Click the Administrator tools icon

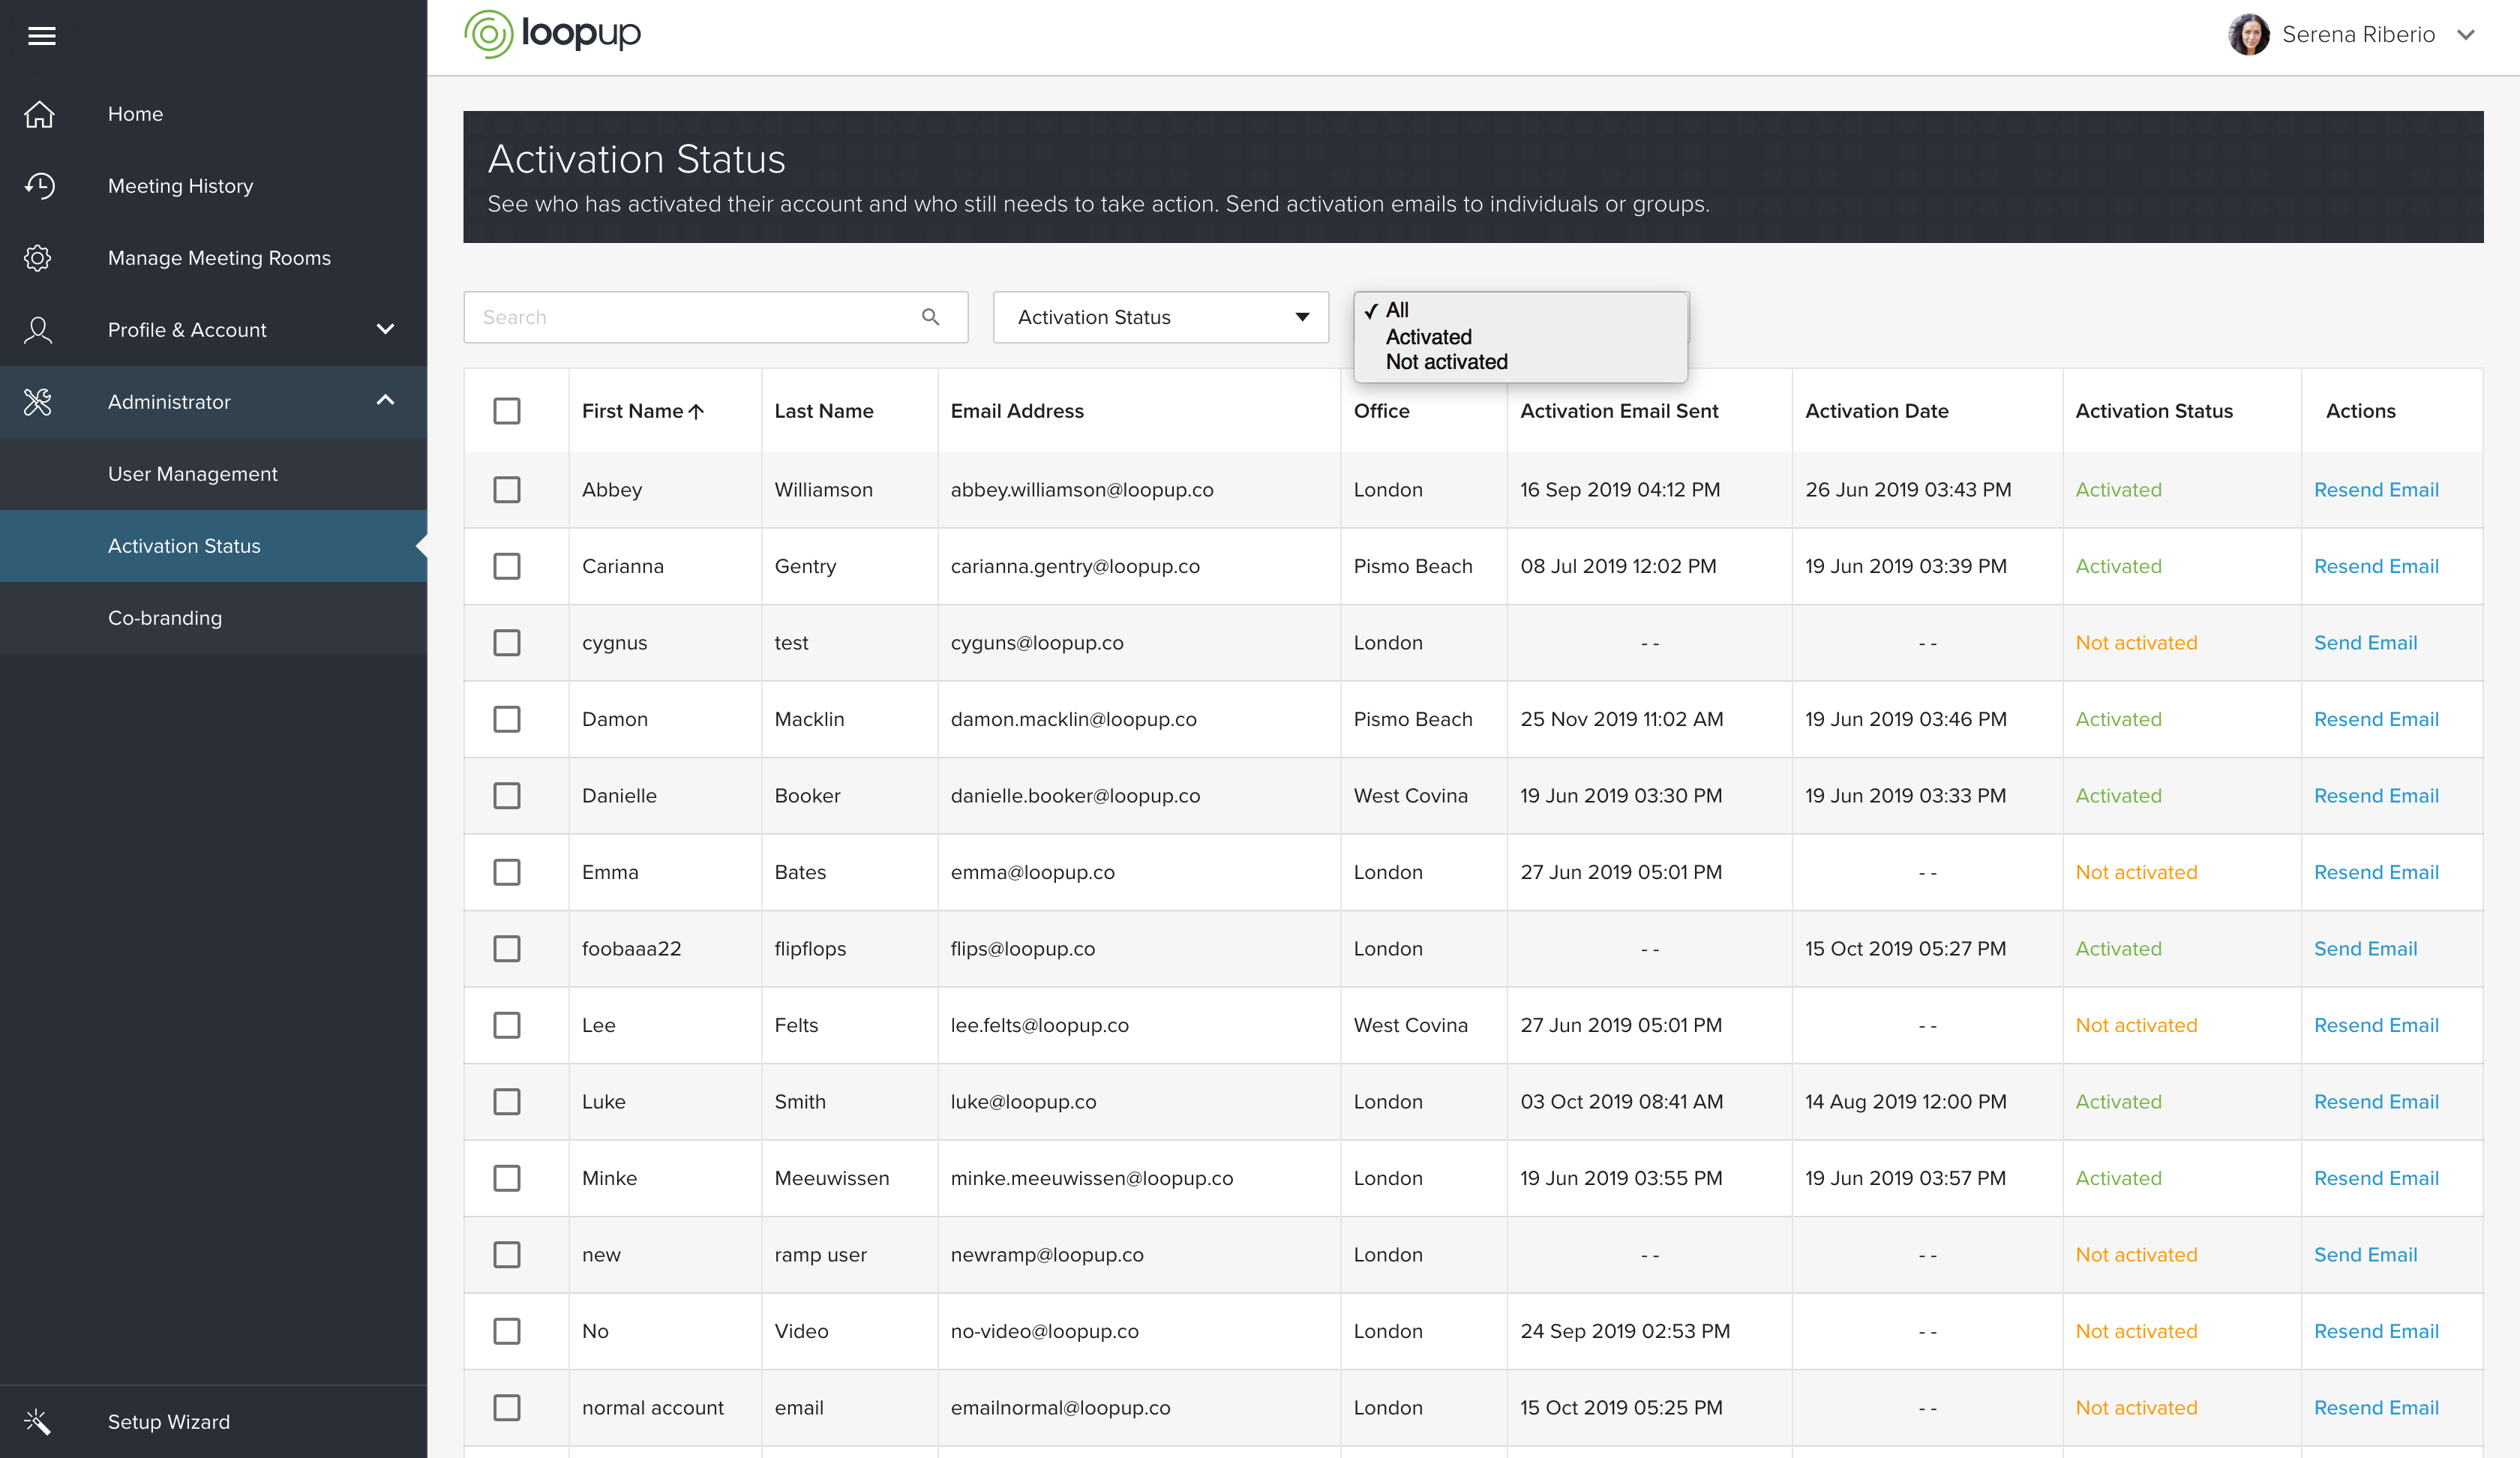(38, 402)
